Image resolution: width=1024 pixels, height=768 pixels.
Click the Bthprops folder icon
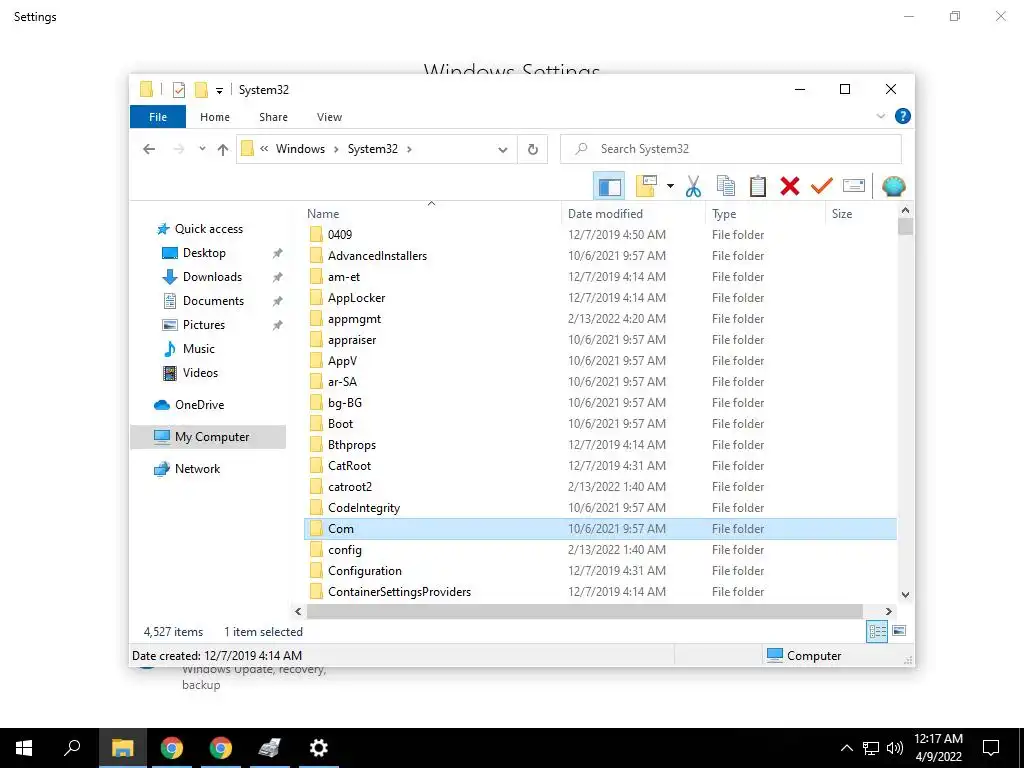[x=316, y=445]
